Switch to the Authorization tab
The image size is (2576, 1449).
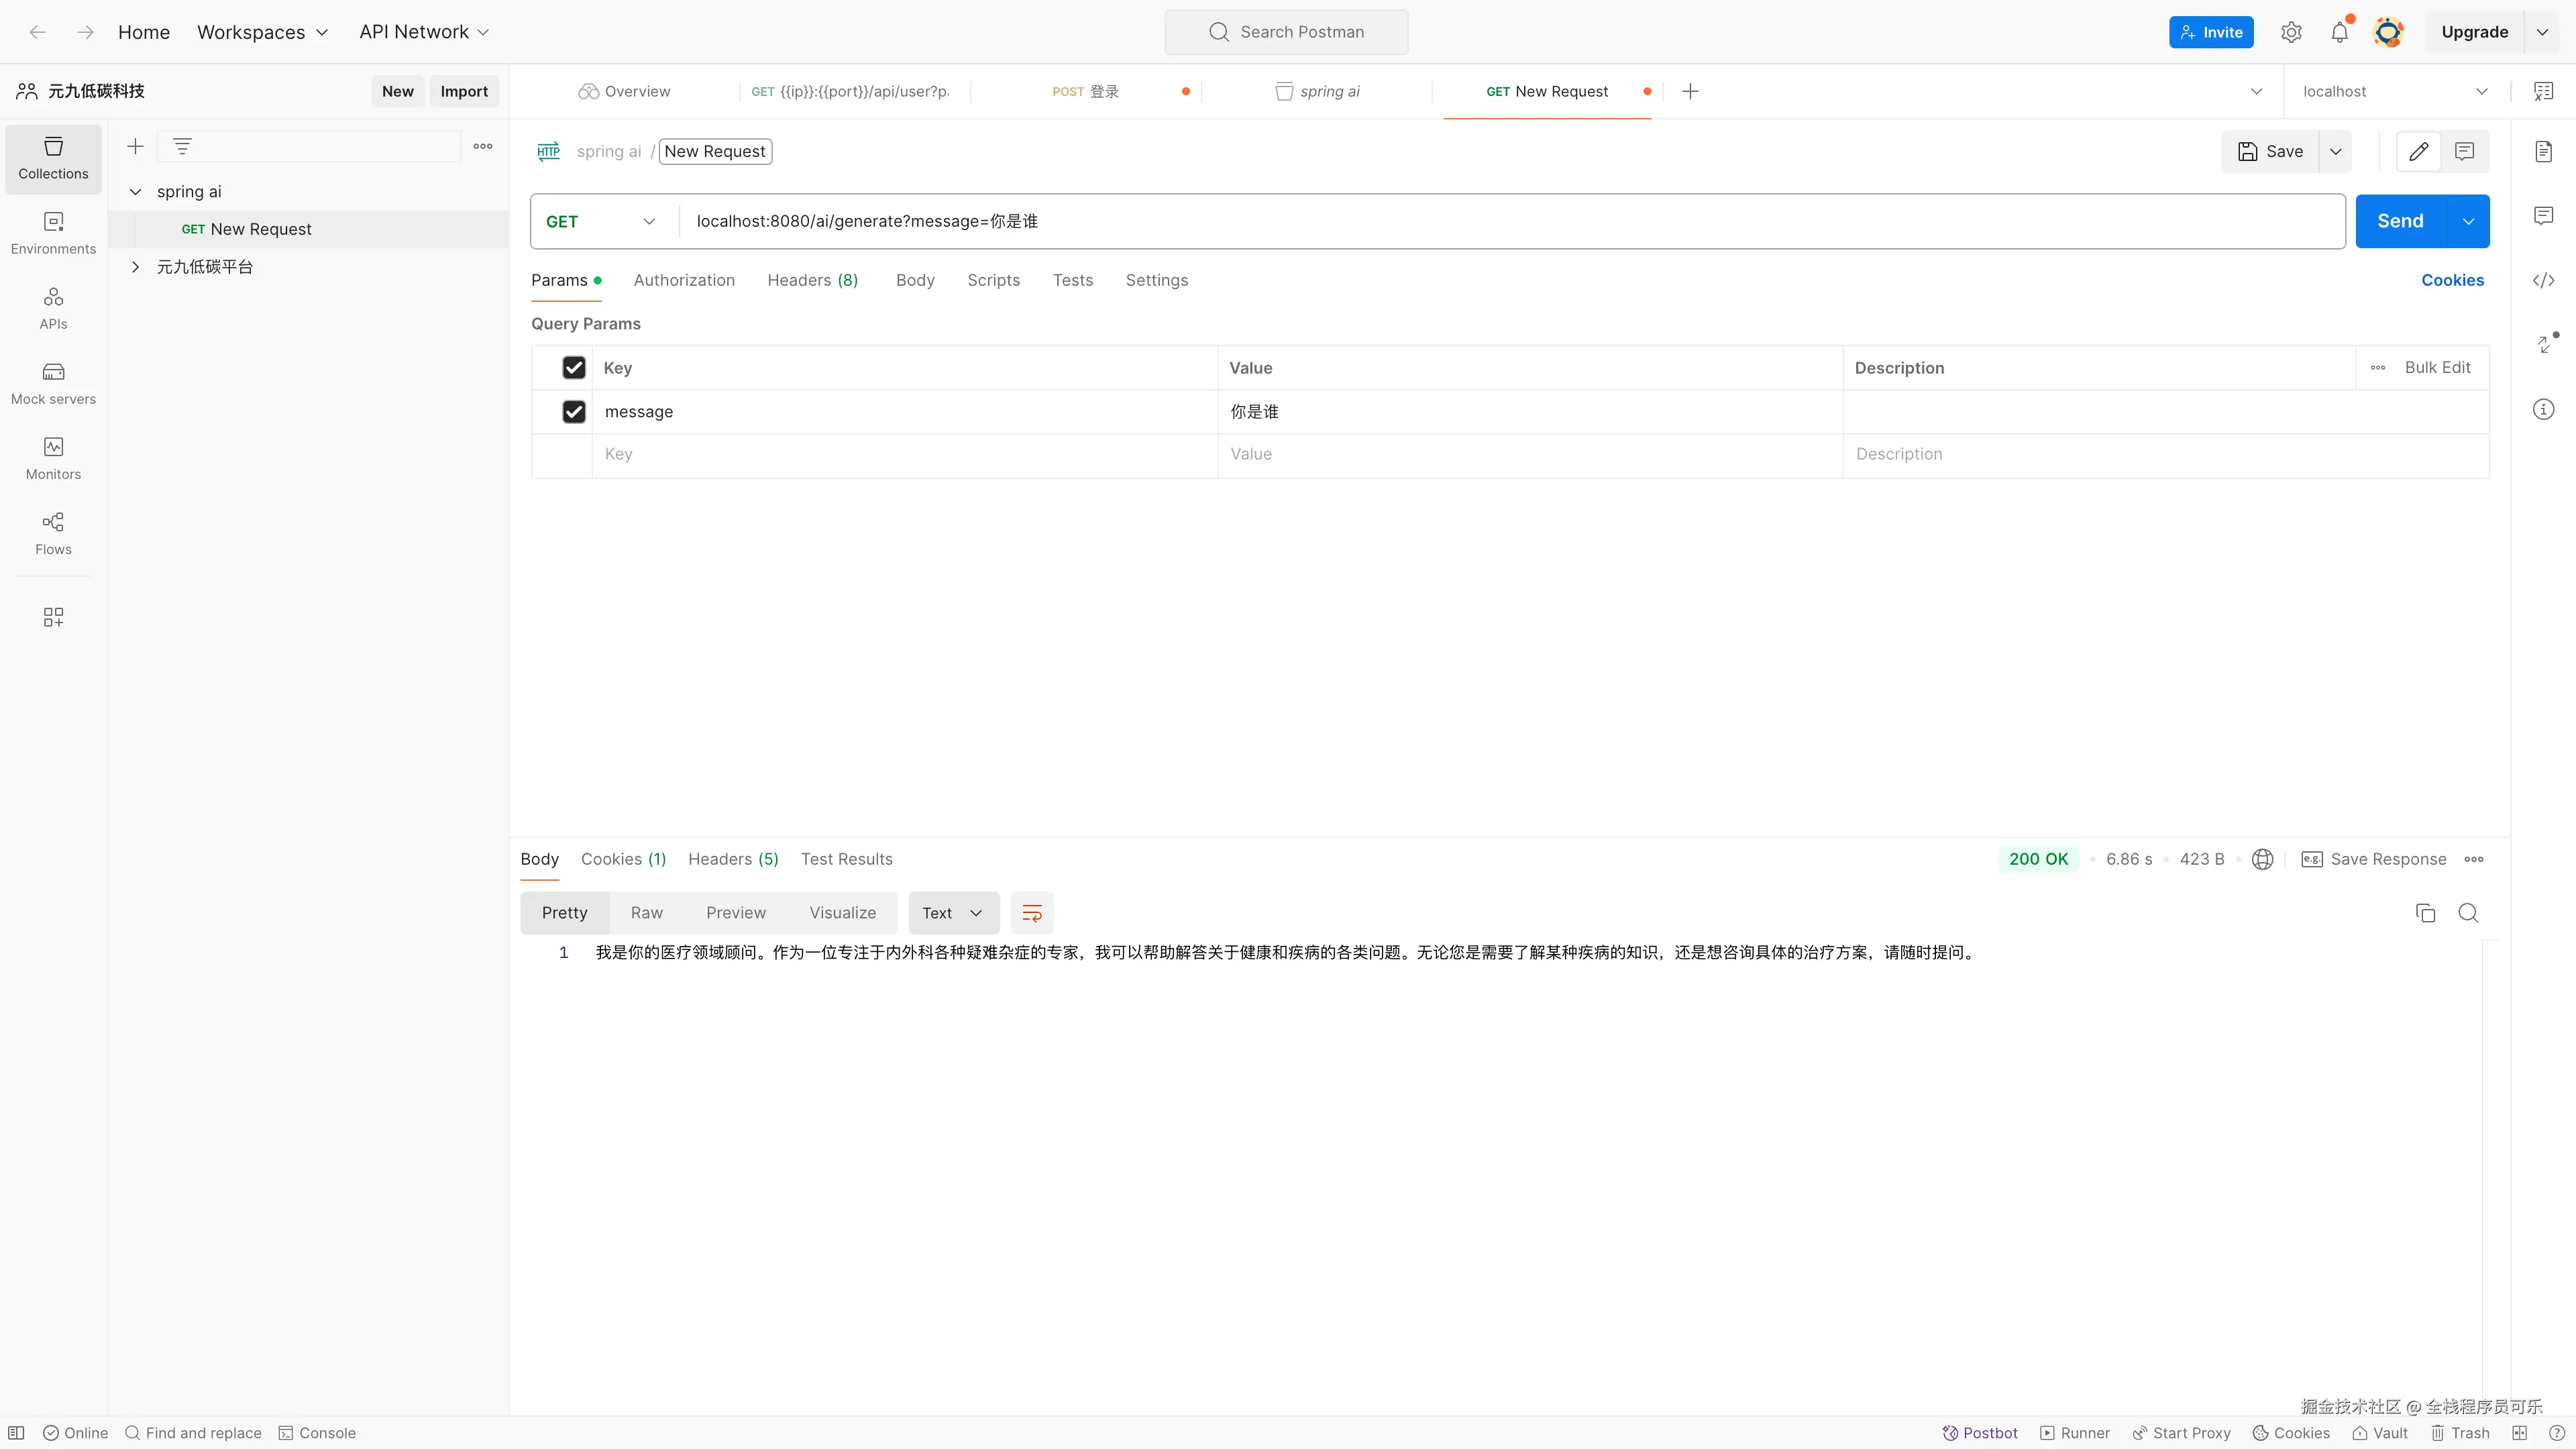pyautogui.click(x=684, y=280)
